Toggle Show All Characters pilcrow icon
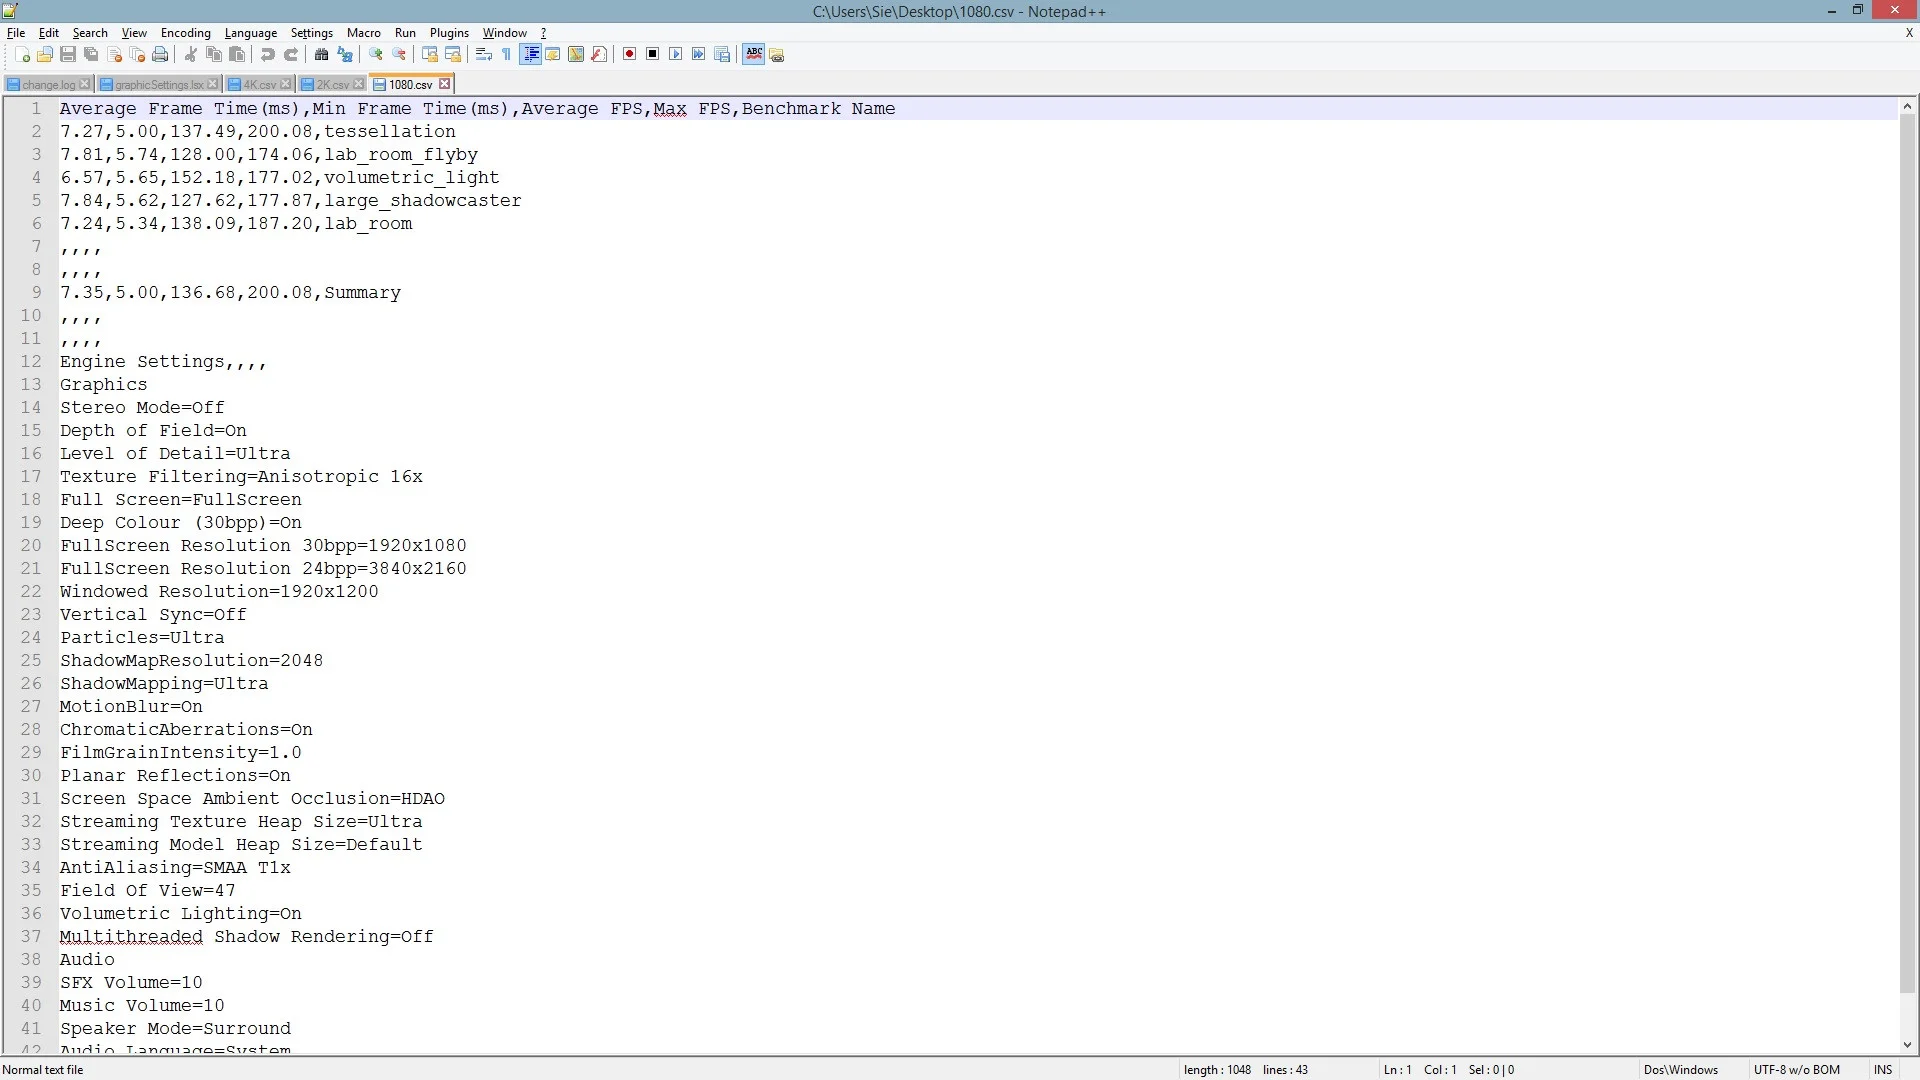Image resolution: width=1920 pixels, height=1080 pixels. pos(507,54)
